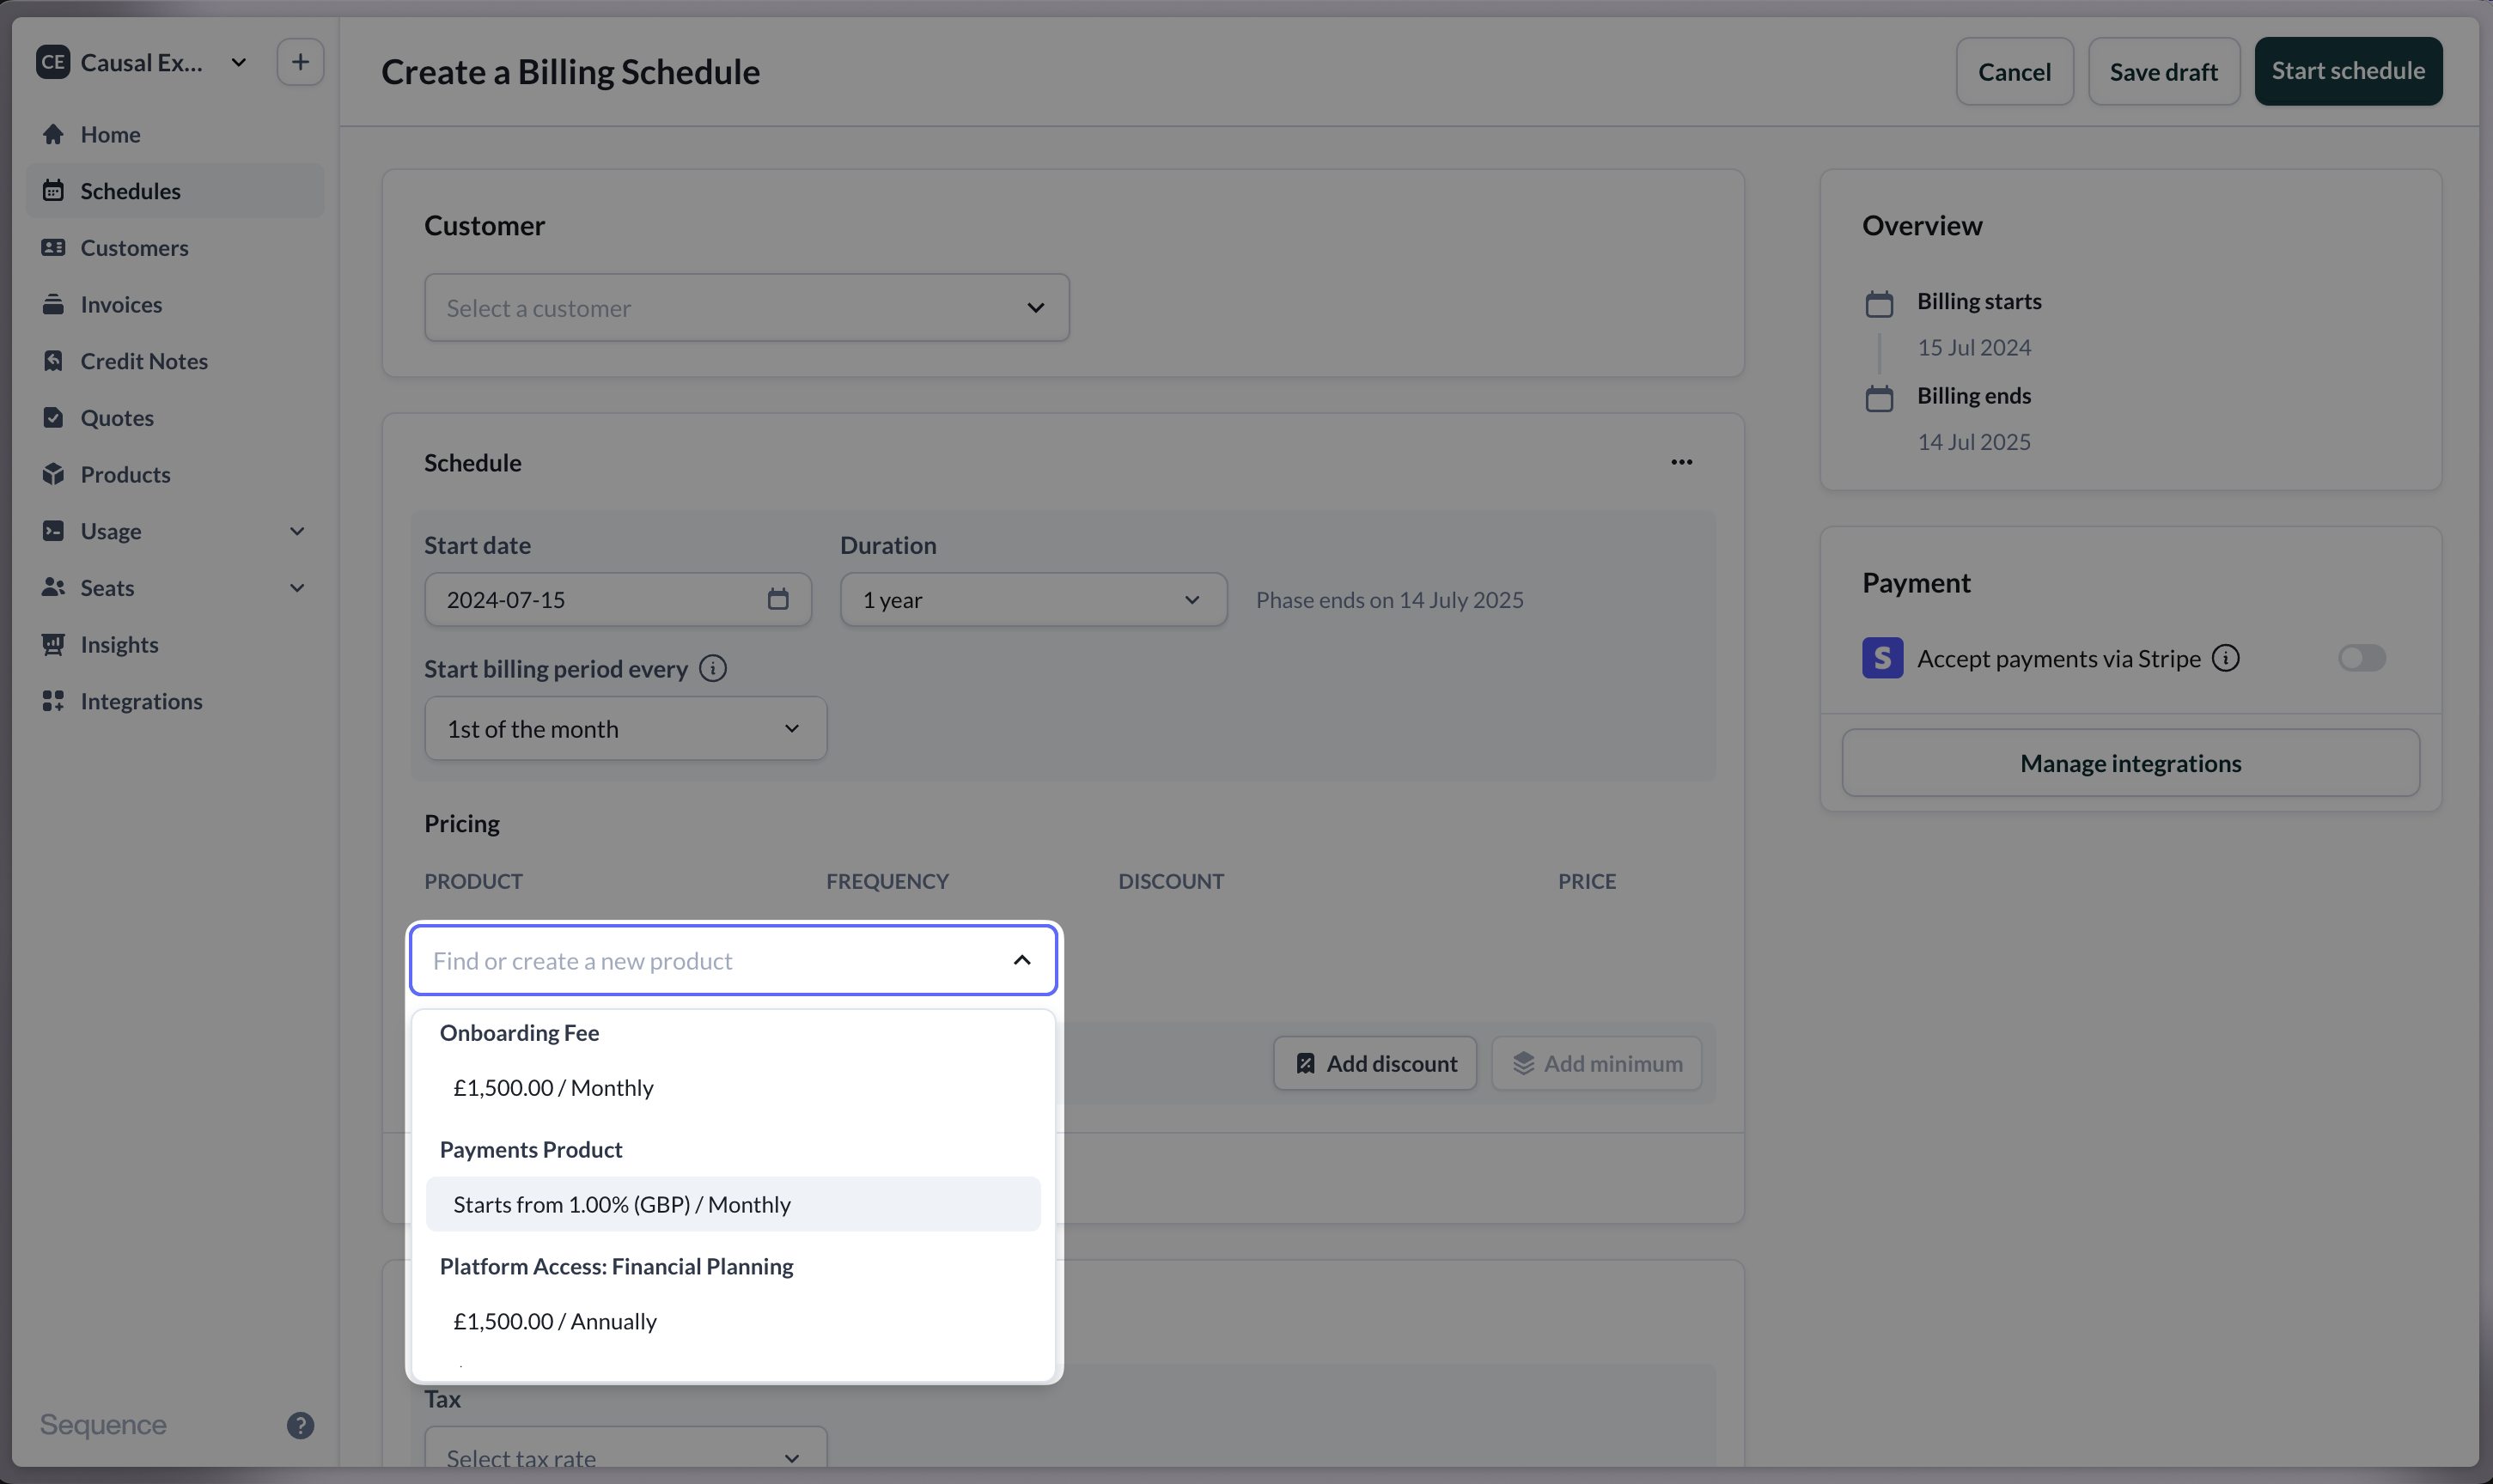Enable Accept payments via Stripe toggle
Image resolution: width=2493 pixels, height=1484 pixels.
coord(2362,658)
